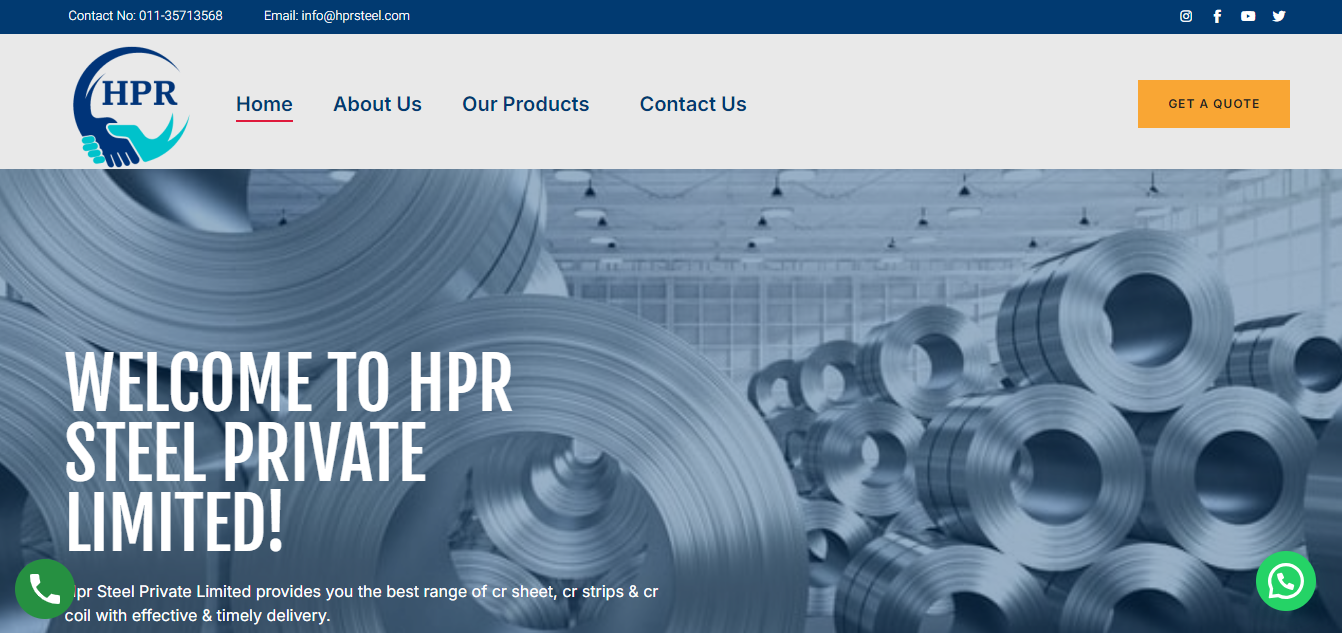
Task: Navigate to Contact Us
Action: click(693, 104)
